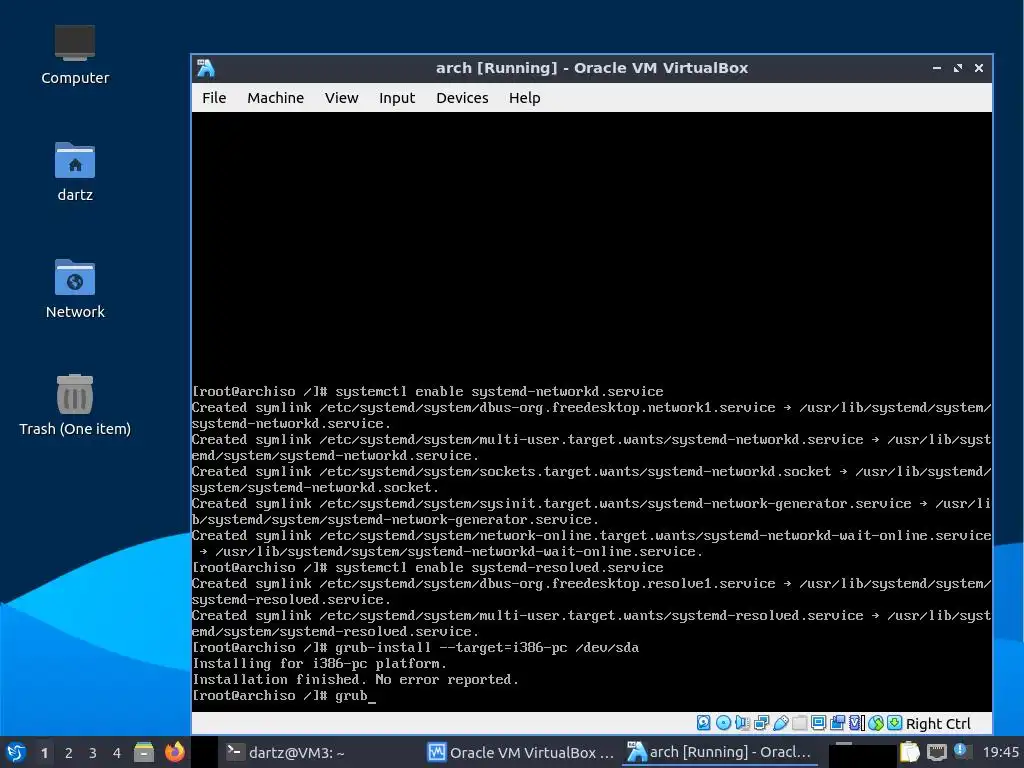Select the dartz home folder icon
Viewport: 1024px width, 768px height.
(x=74, y=172)
